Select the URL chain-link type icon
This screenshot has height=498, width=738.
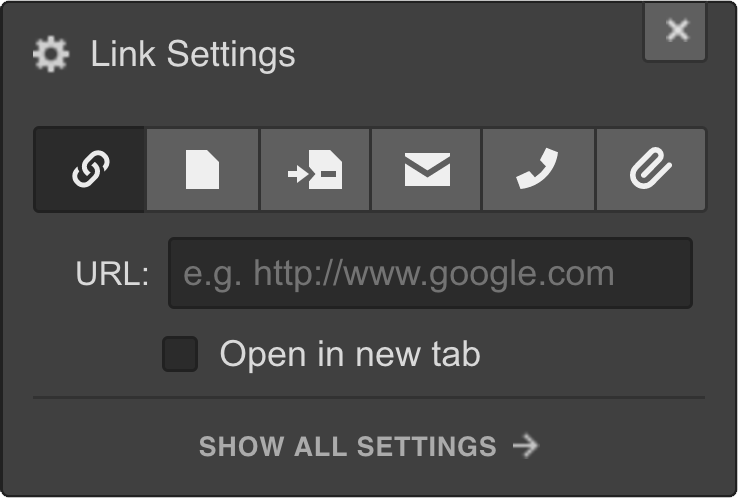click(x=89, y=169)
